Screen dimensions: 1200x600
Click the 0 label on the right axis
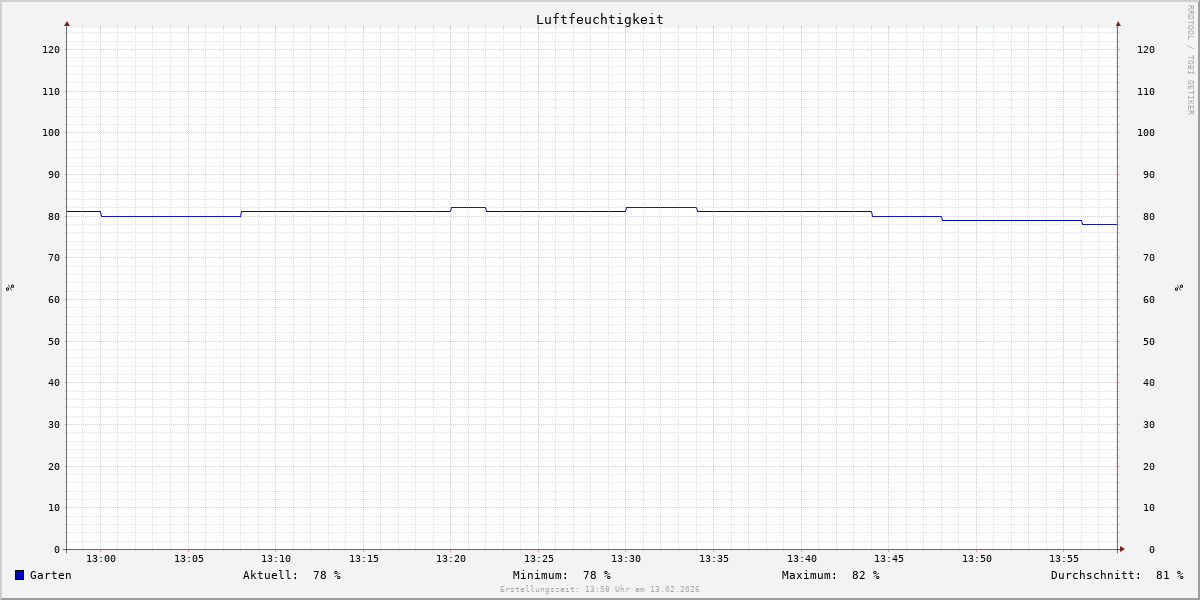point(1152,549)
